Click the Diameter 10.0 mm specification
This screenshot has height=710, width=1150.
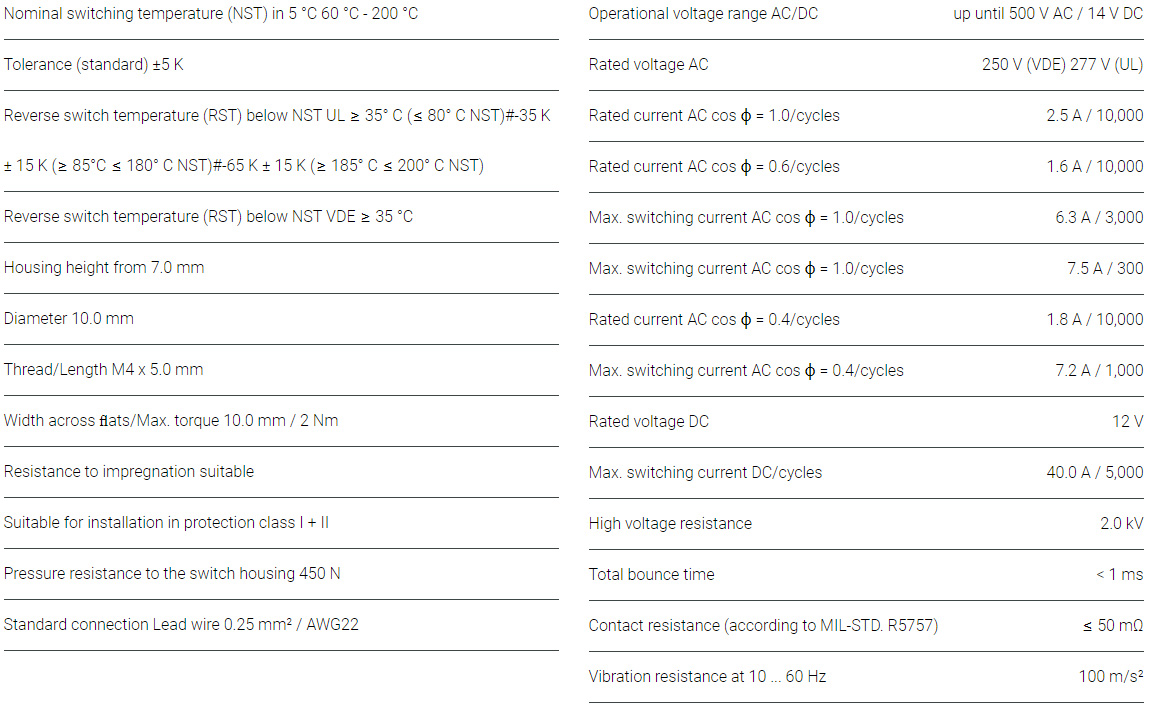pos(69,319)
